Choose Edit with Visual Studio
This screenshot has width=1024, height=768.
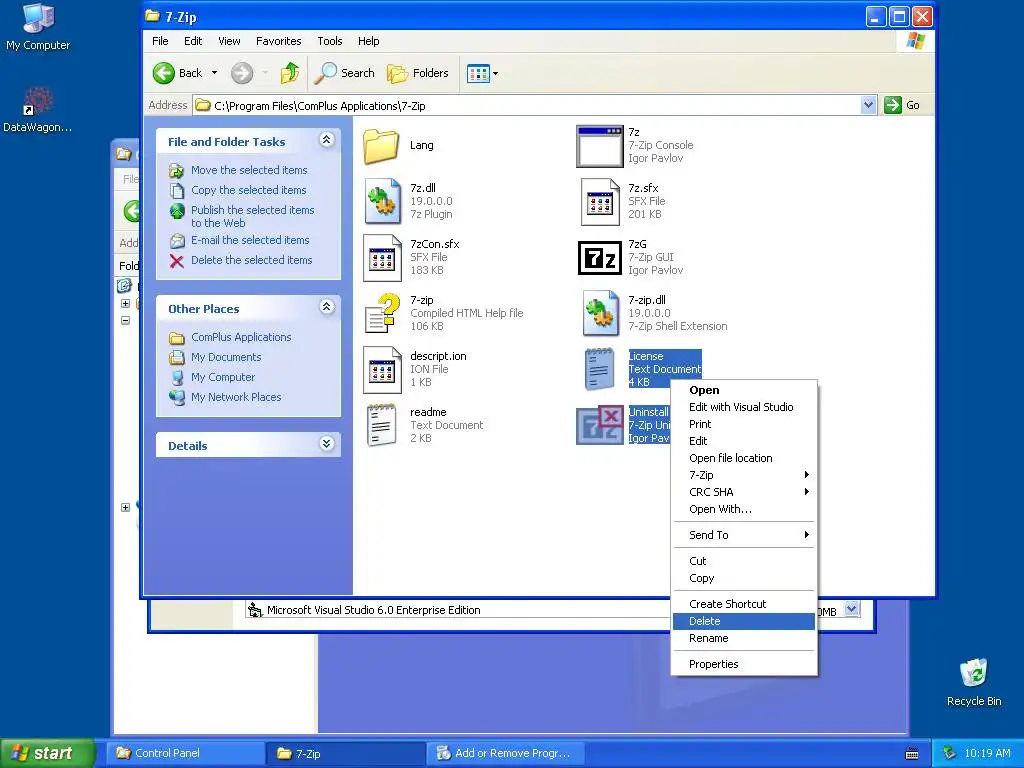744,407
